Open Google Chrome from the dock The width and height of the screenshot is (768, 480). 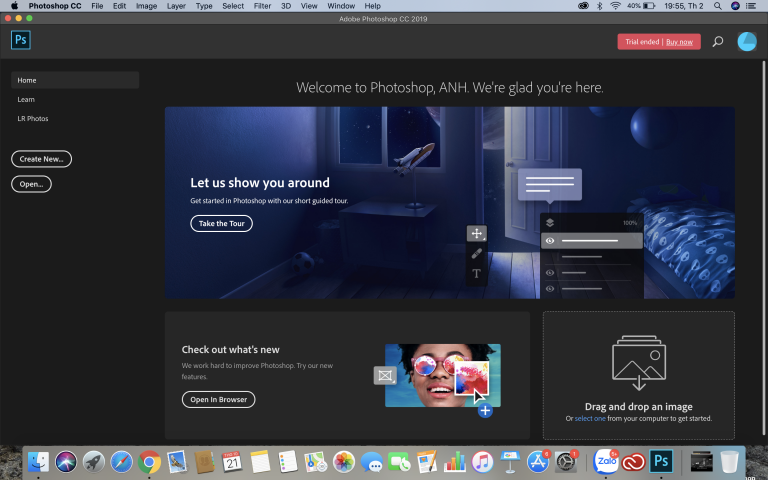149,462
